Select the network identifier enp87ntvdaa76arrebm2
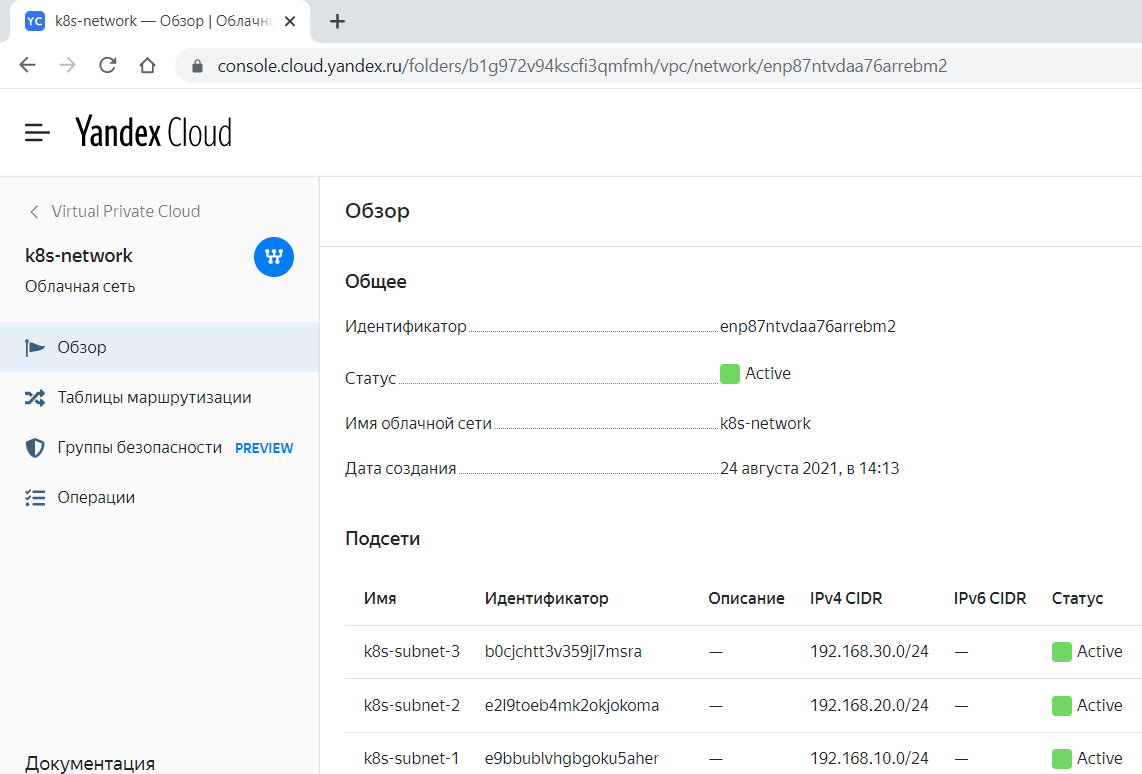The width and height of the screenshot is (1142, 774). point(808,326)
